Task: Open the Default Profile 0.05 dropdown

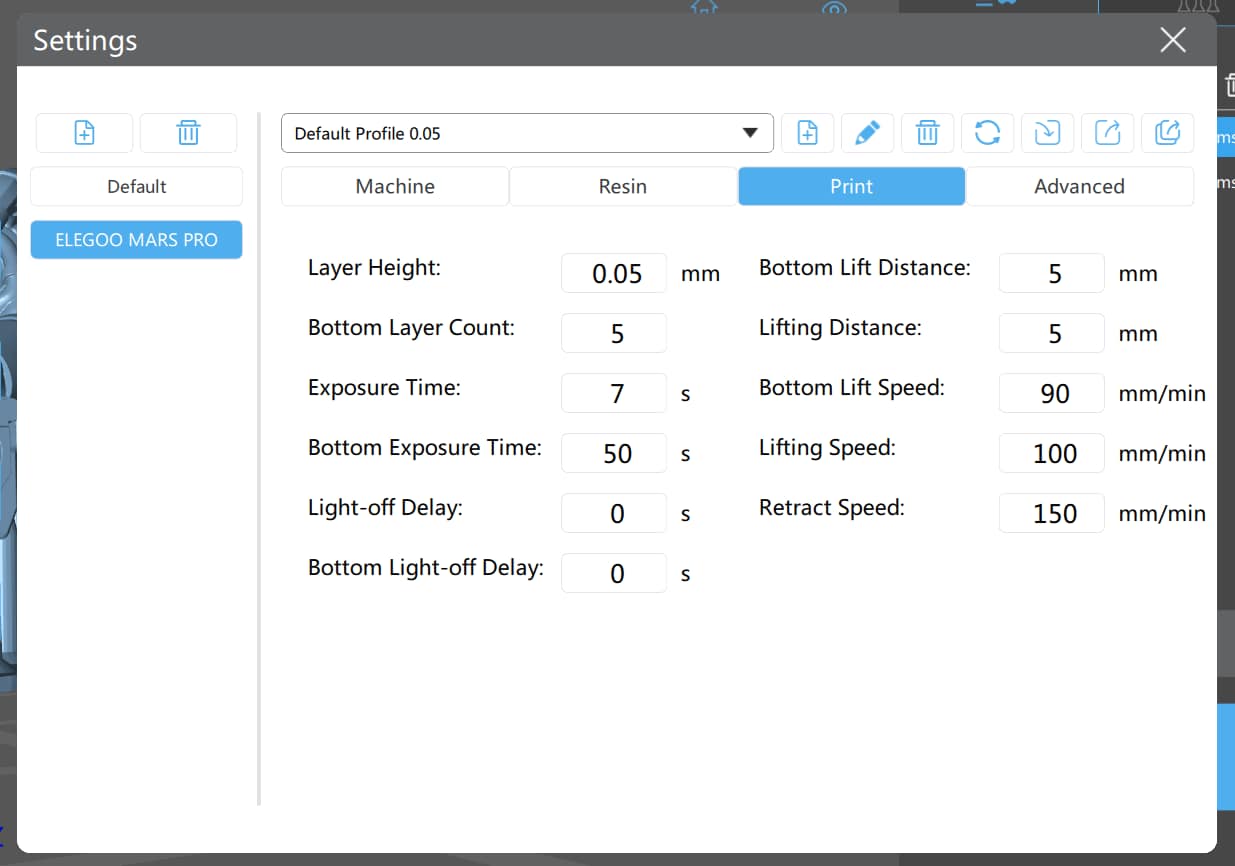Action: click(x=527, y=133)
